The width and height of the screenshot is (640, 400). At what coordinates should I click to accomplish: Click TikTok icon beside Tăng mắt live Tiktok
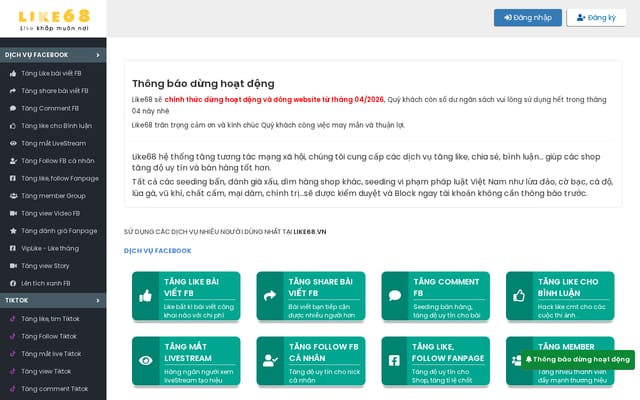13,354
